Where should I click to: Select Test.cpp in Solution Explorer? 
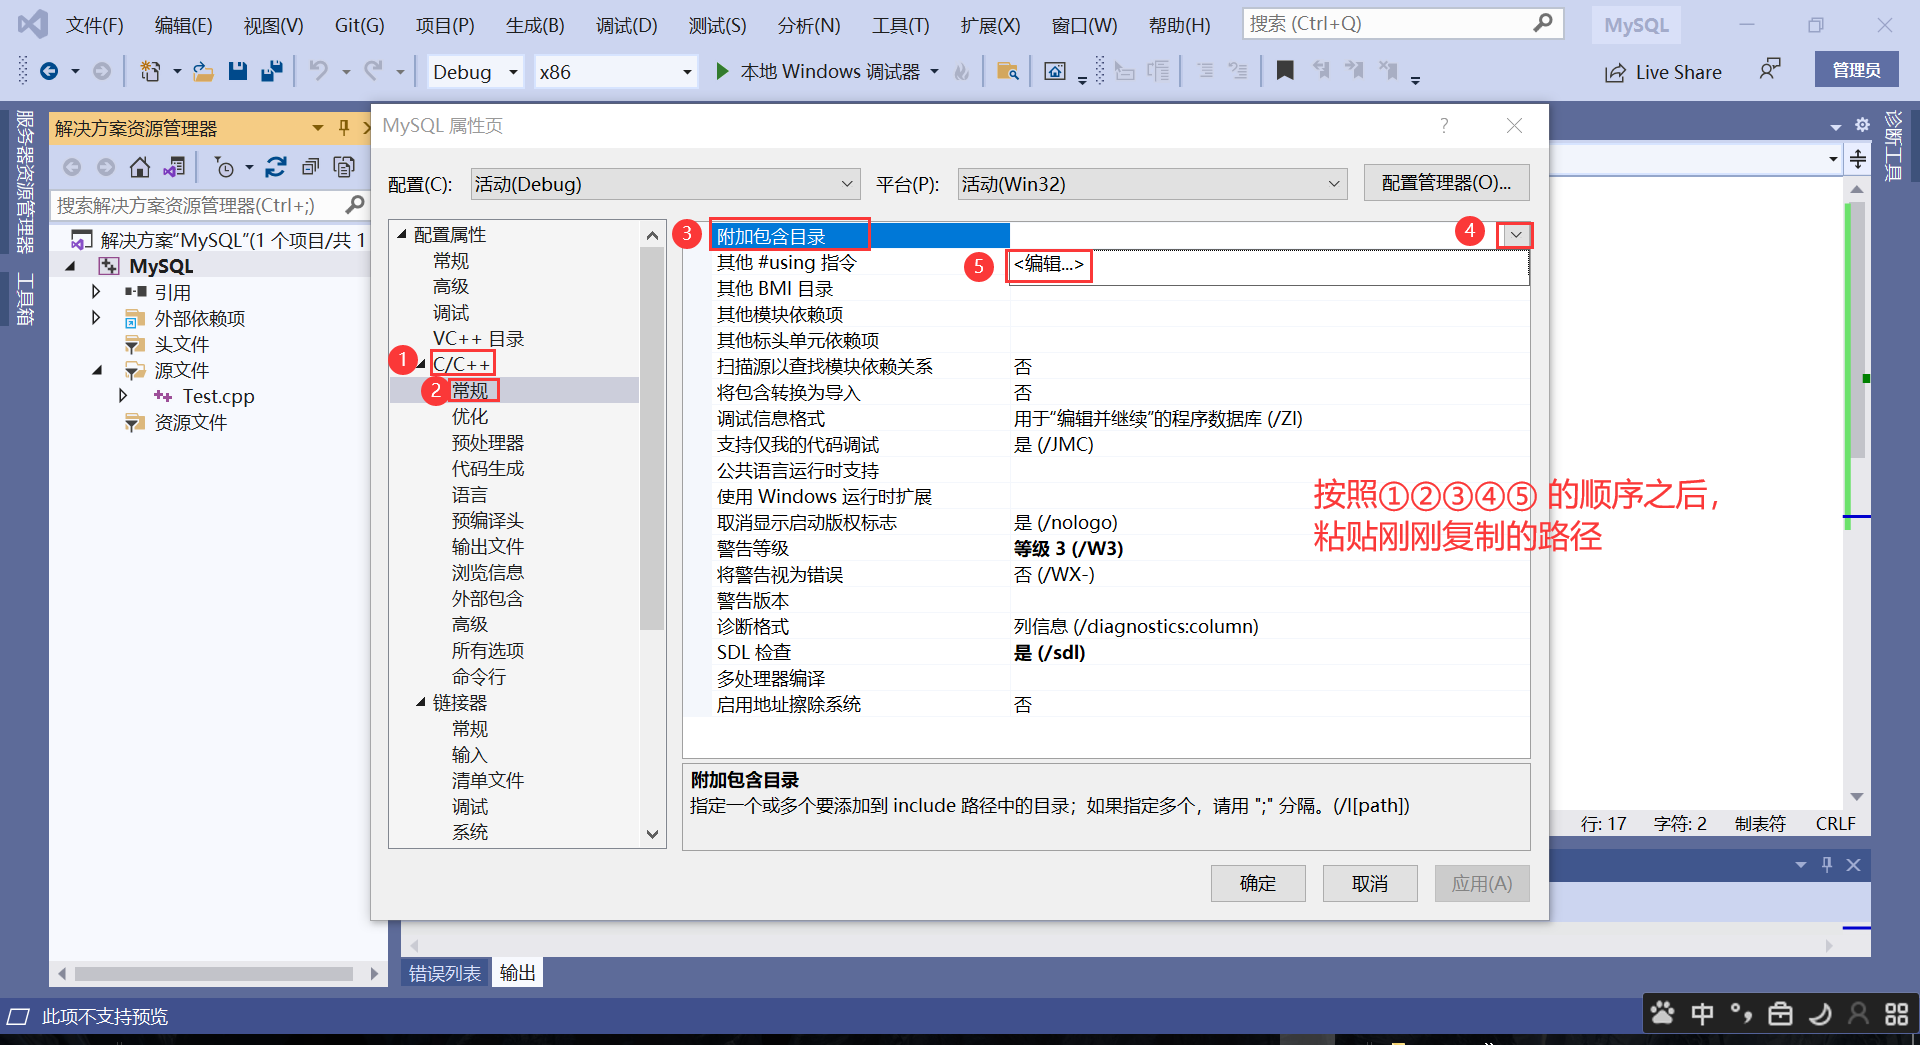[x=218, y=396]
